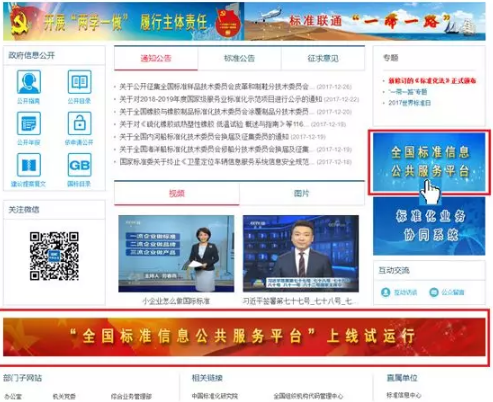Click the 互动访谈 person icon

pos(386,292)
